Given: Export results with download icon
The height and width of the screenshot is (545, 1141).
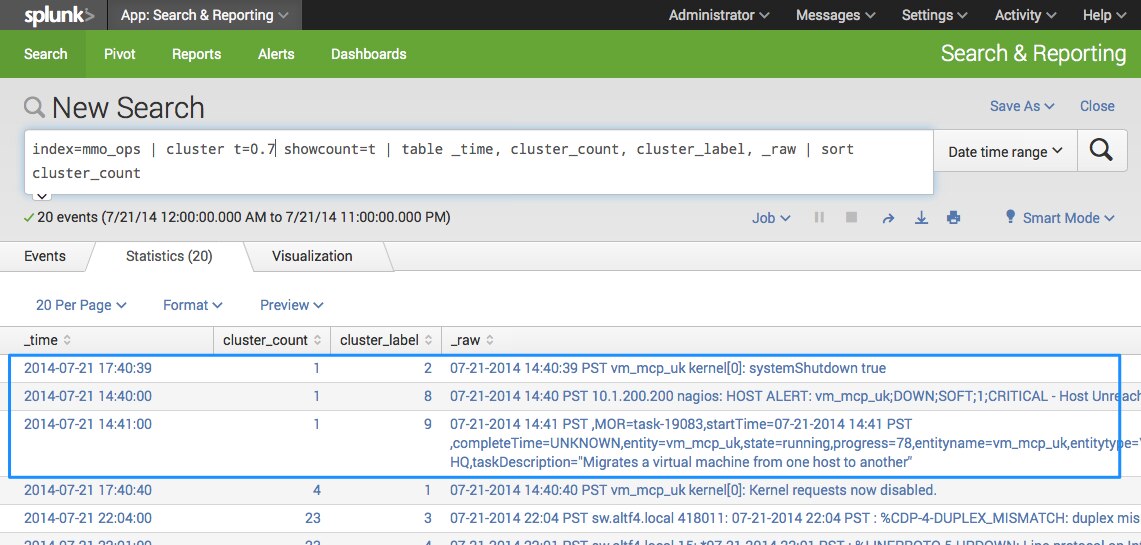Looking at the screenshot, I should click(921, 218).
